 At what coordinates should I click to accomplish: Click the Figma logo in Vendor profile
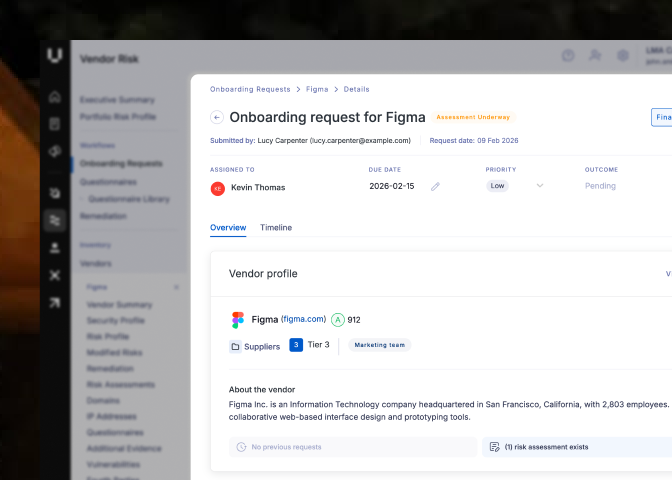[x=238, y=320]
